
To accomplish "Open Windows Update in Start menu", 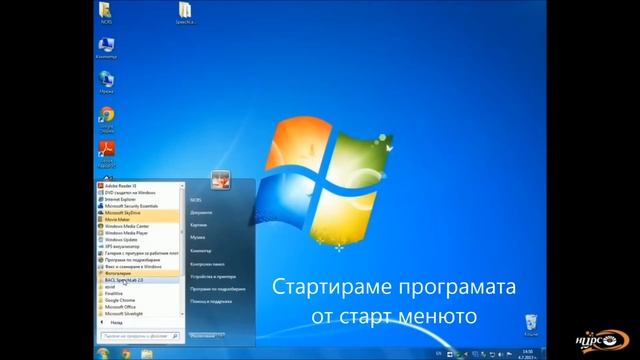I will (x=138, y=240).
